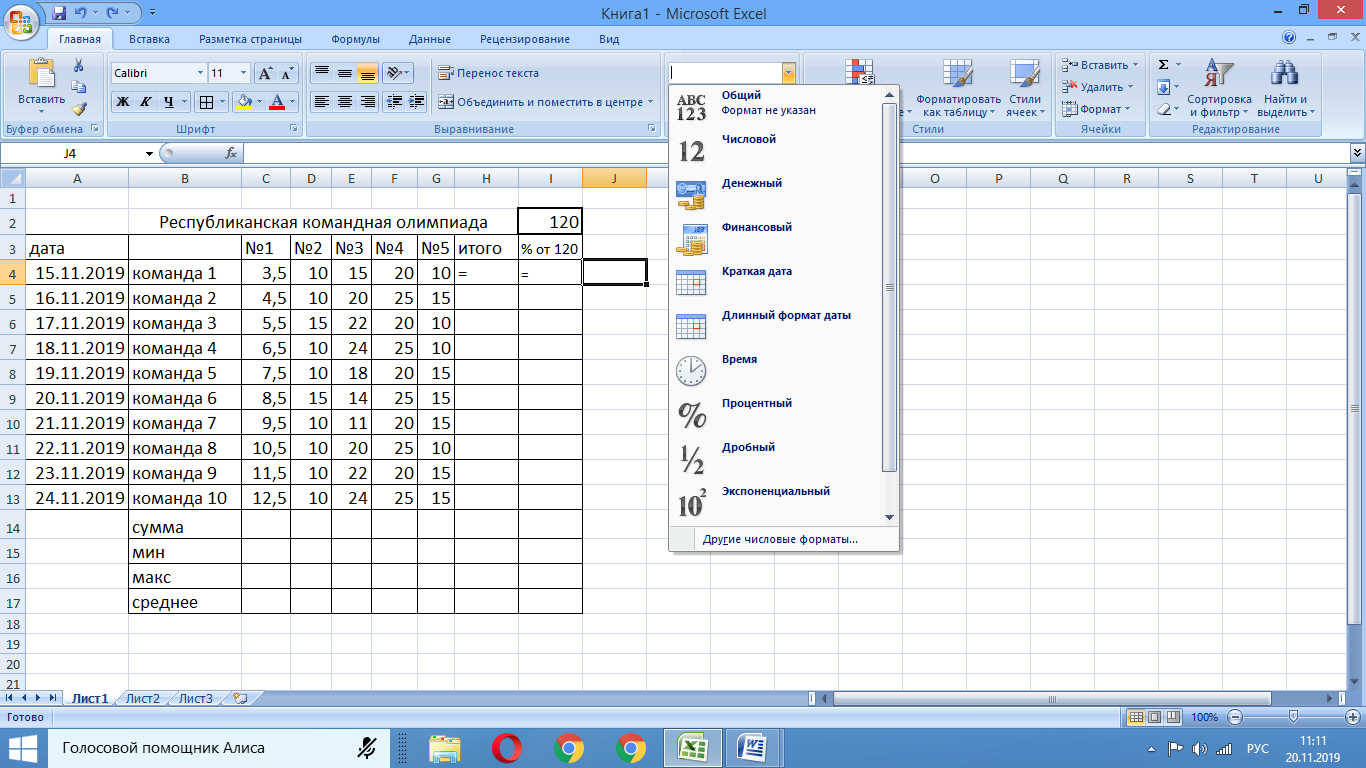Click cell I2 containing 120
1366x768 pixels.
pyautogui.click(x=550, y=222)
